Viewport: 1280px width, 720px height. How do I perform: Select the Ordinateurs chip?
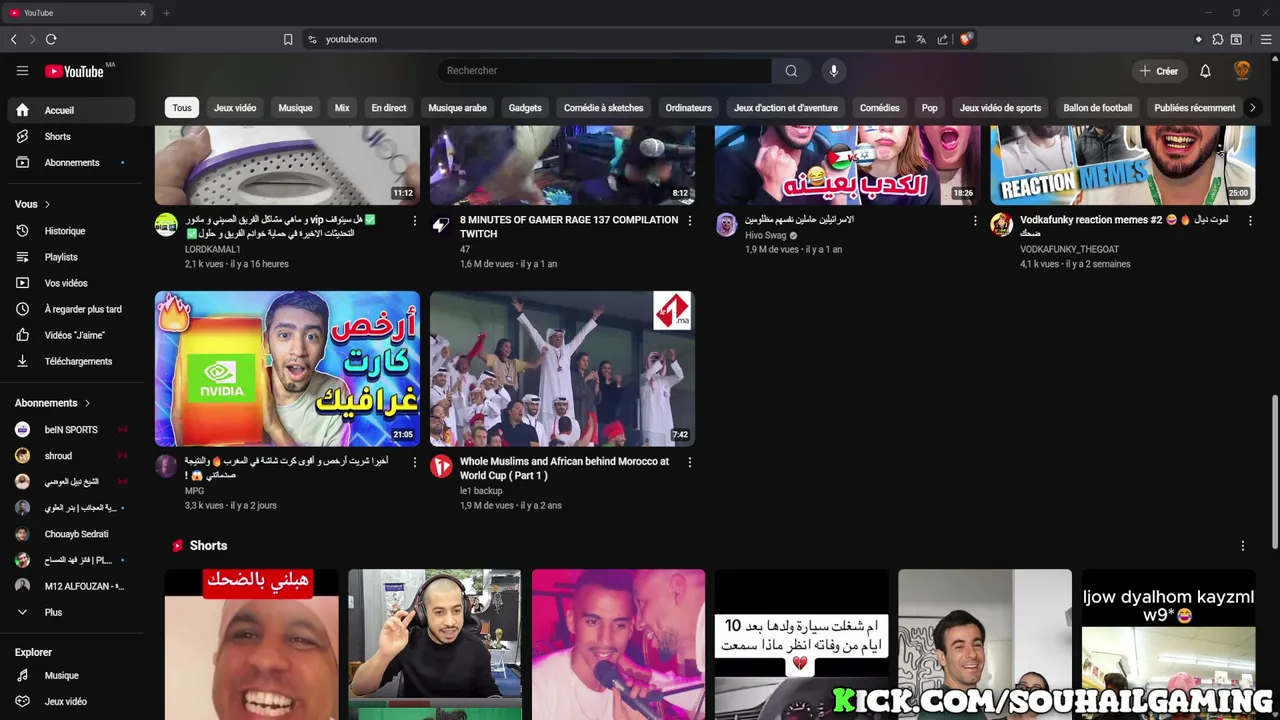tap(688, 108)
